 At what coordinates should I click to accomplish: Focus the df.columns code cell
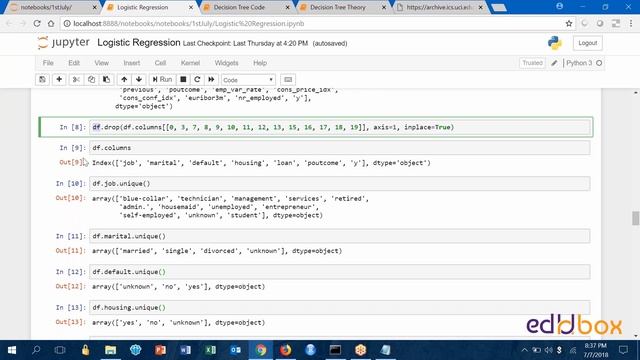click(340, 148)
